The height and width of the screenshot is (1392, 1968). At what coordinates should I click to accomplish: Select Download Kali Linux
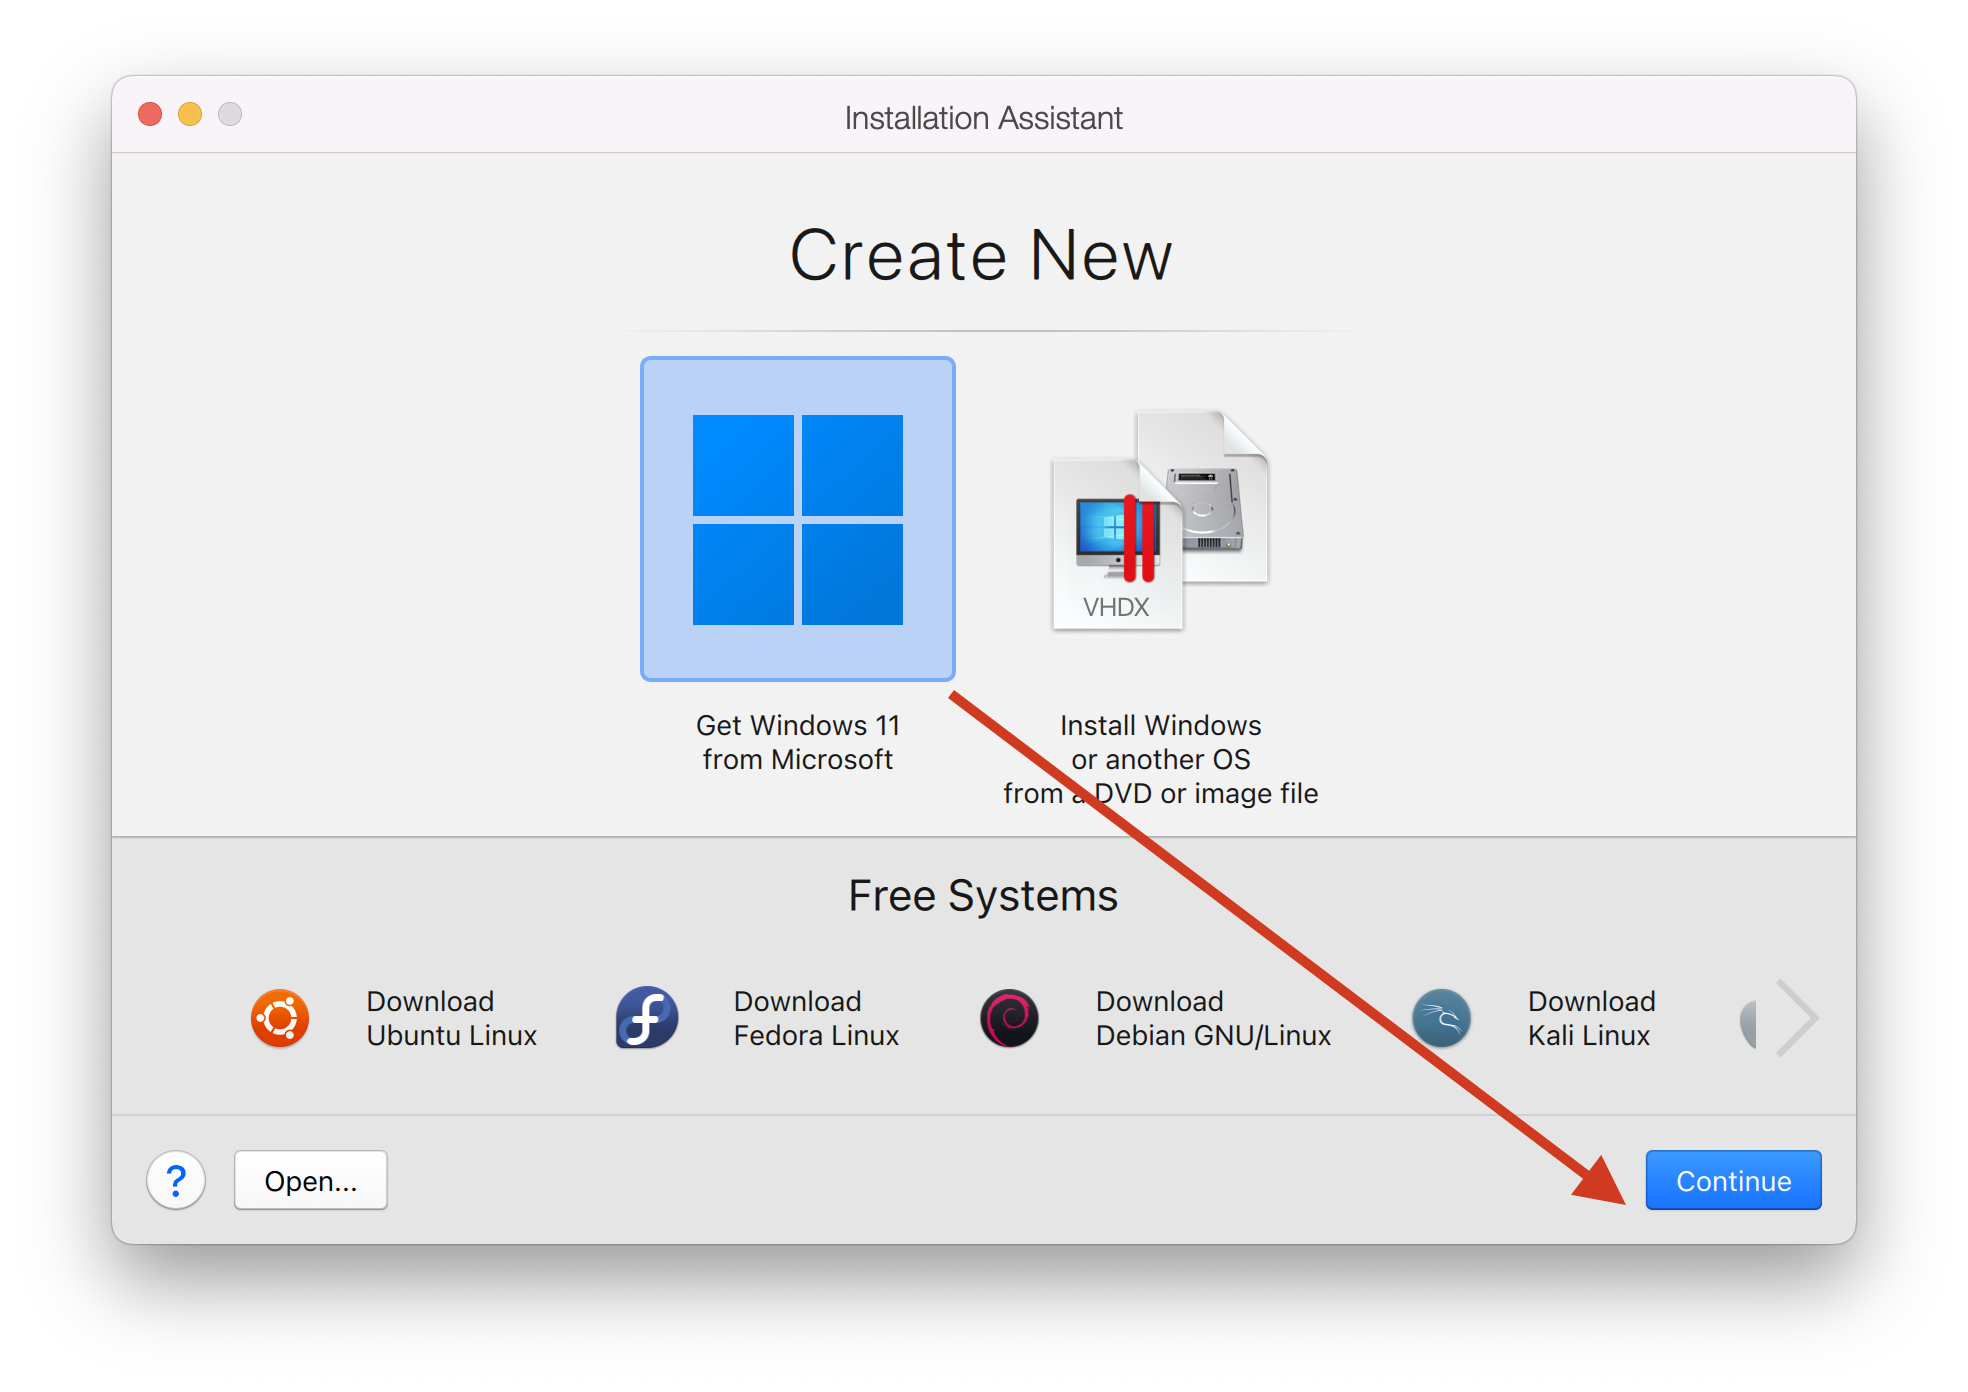(x=1589, y=1017)
